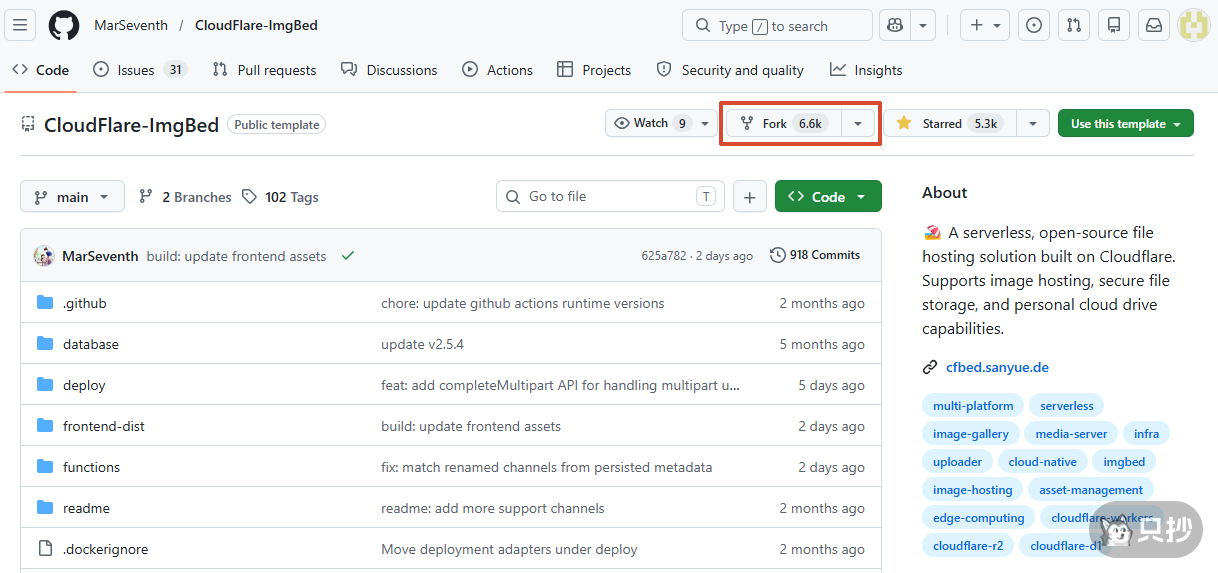Open commit hash 625a782
The image size is (1218, 573).
664,256
